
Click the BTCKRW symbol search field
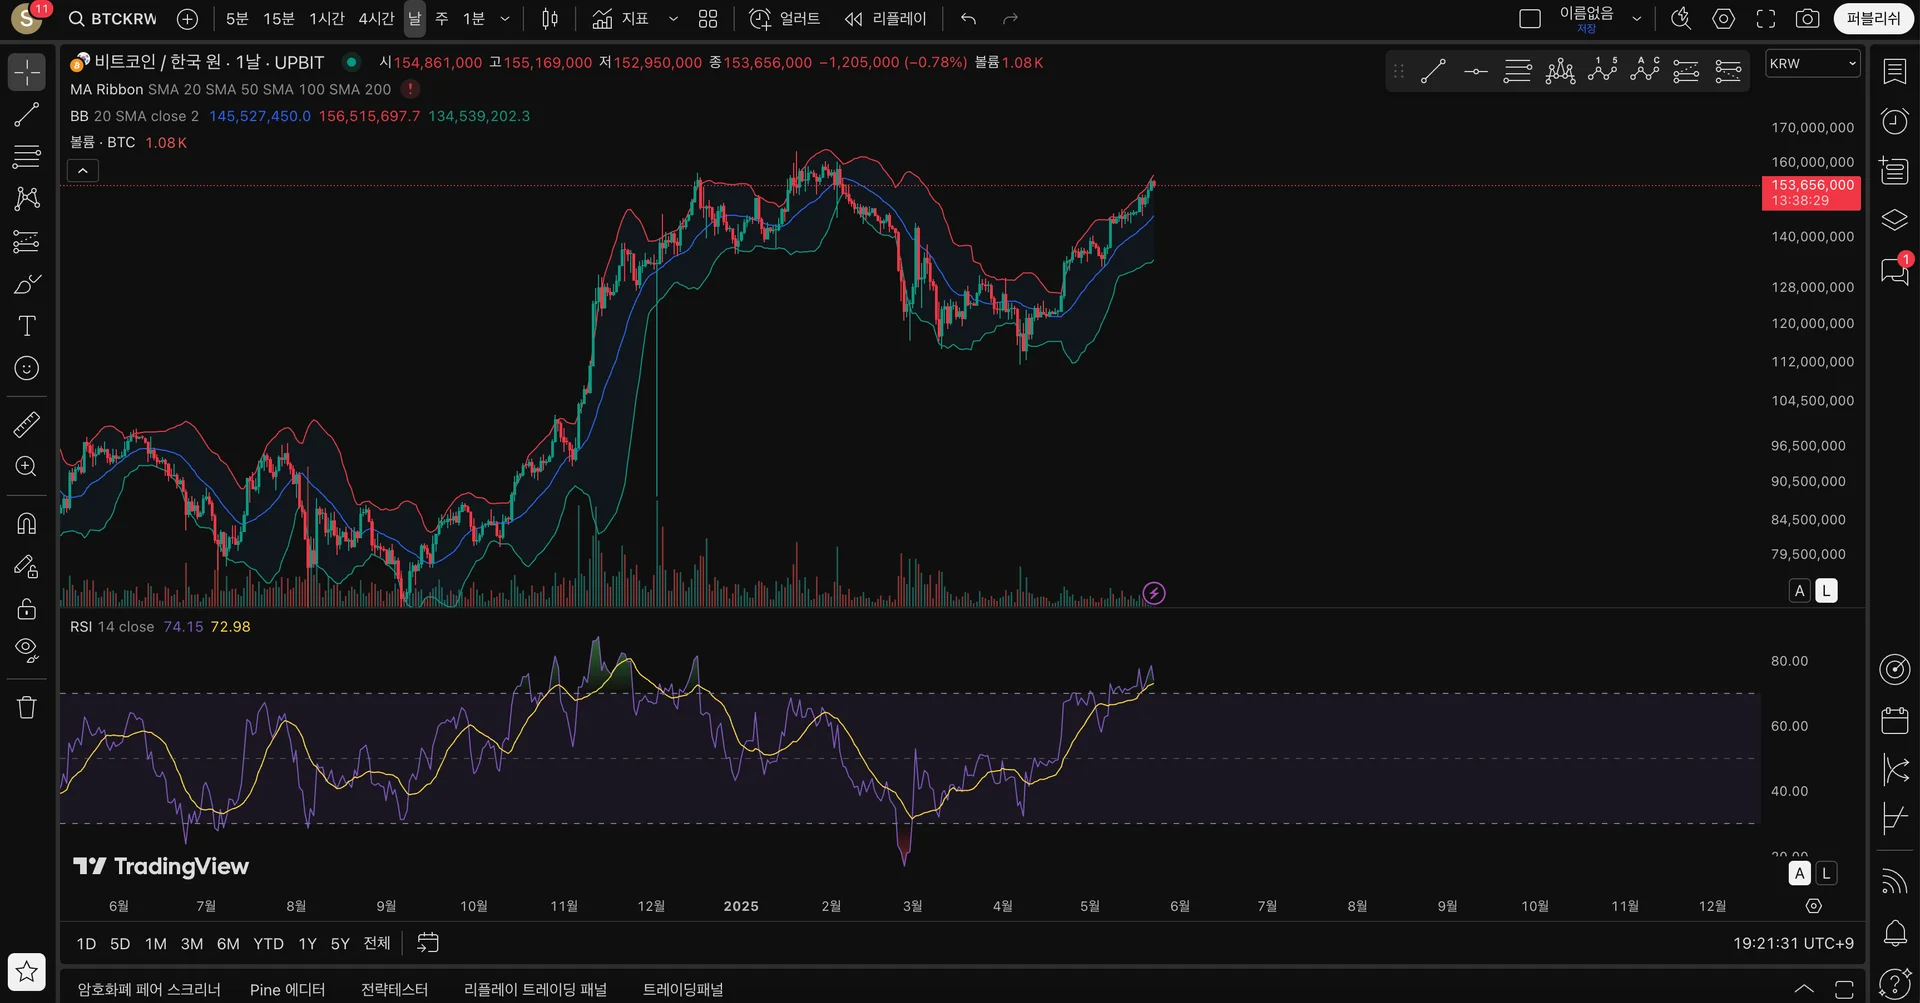[112, 19]
